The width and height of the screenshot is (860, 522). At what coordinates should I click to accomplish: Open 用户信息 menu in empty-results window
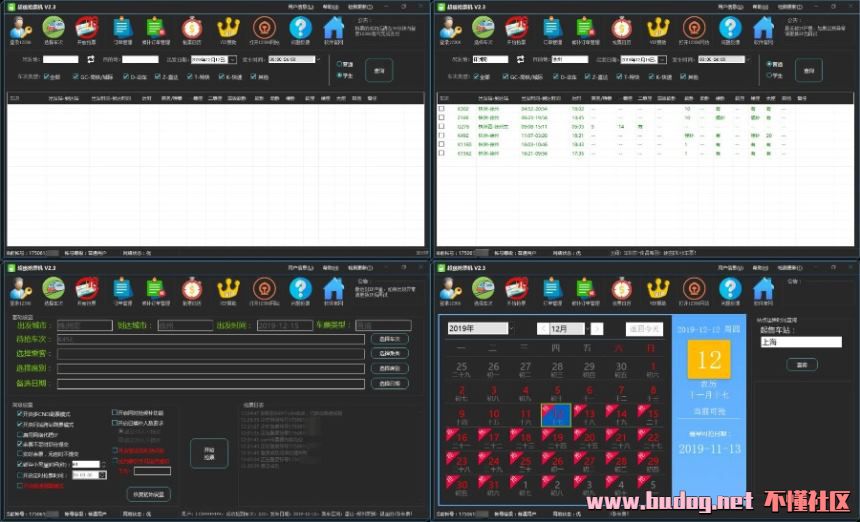coord(301,7)
